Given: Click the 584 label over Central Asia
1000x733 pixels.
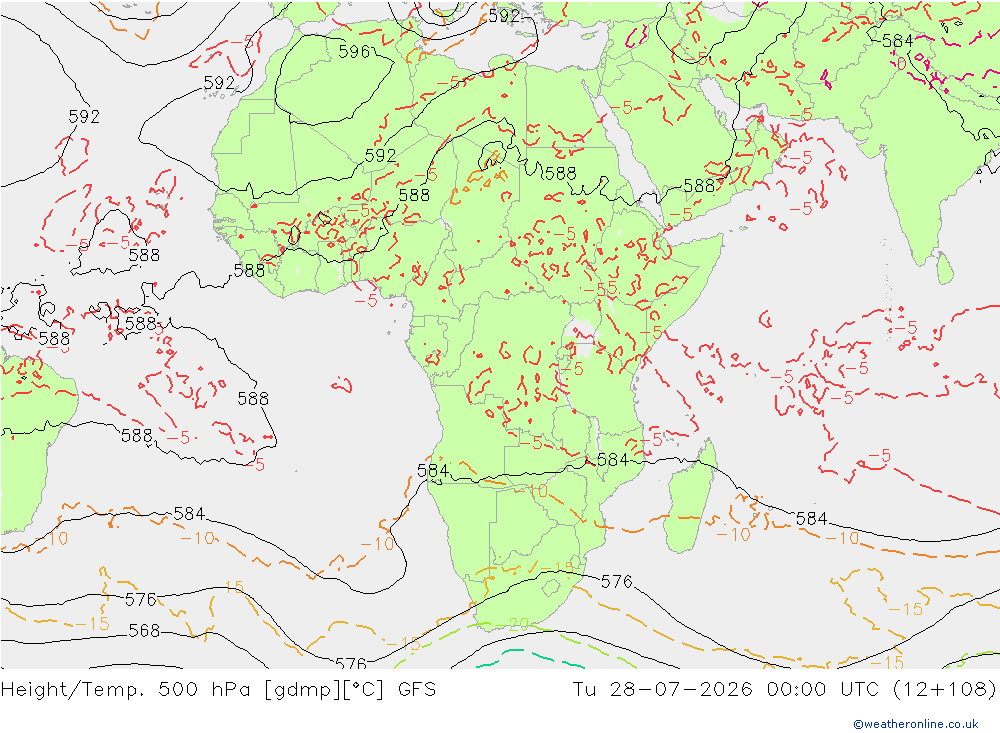Looking at the screenshot, I should pos(897,41).
